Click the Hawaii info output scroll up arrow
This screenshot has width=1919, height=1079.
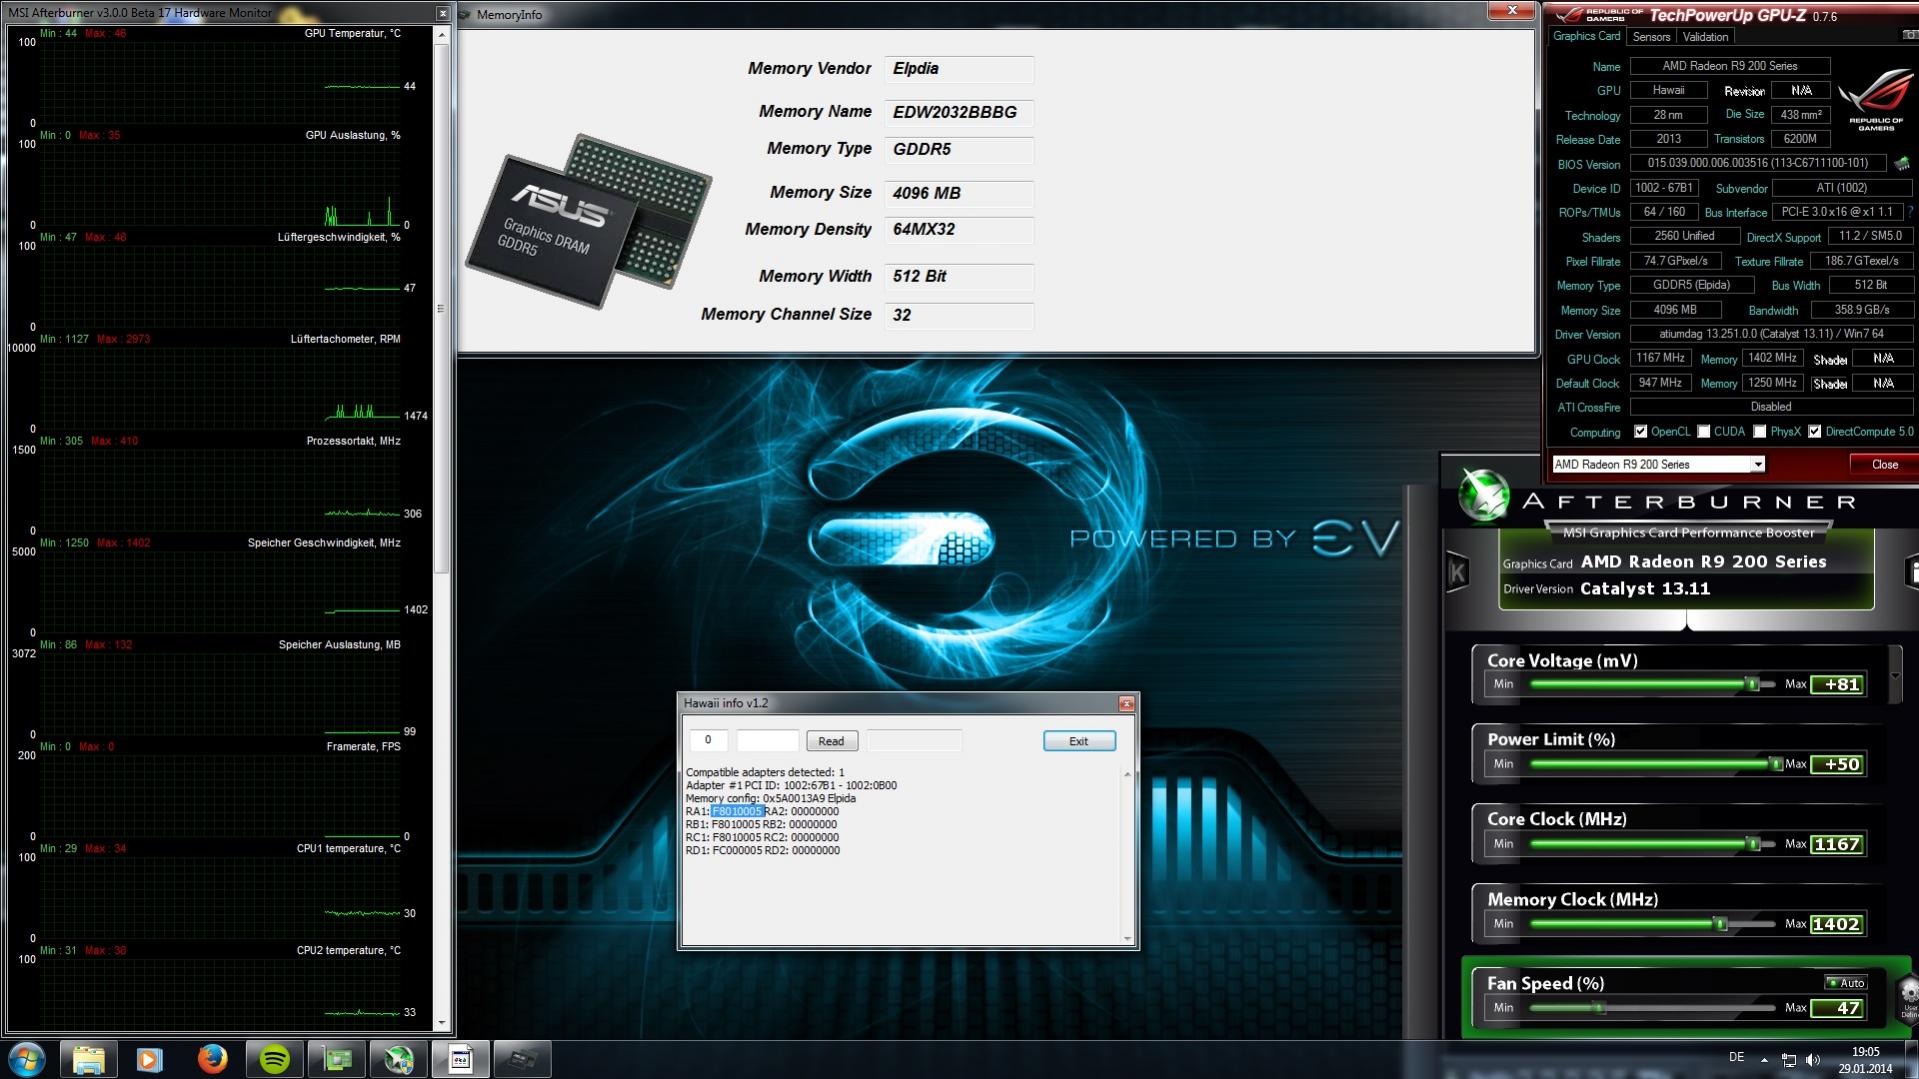(1127, 775)
